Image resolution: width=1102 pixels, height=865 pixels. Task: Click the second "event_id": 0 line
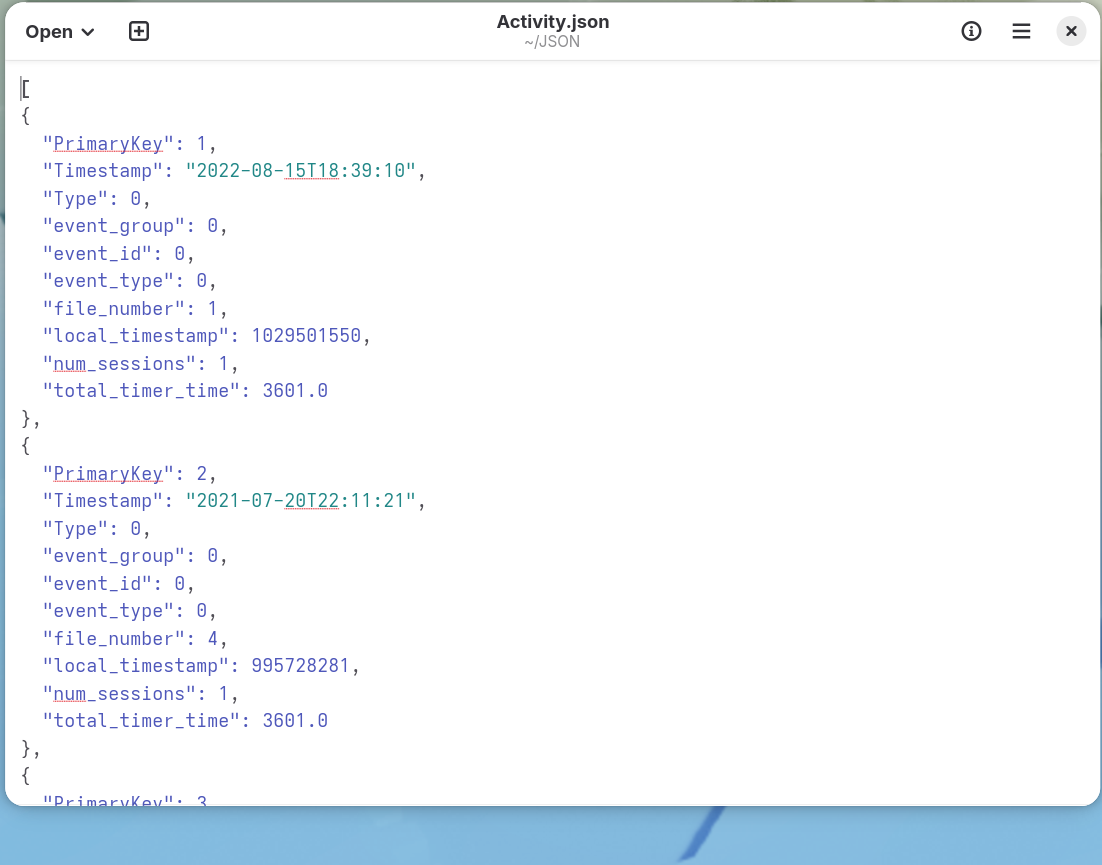119,584
